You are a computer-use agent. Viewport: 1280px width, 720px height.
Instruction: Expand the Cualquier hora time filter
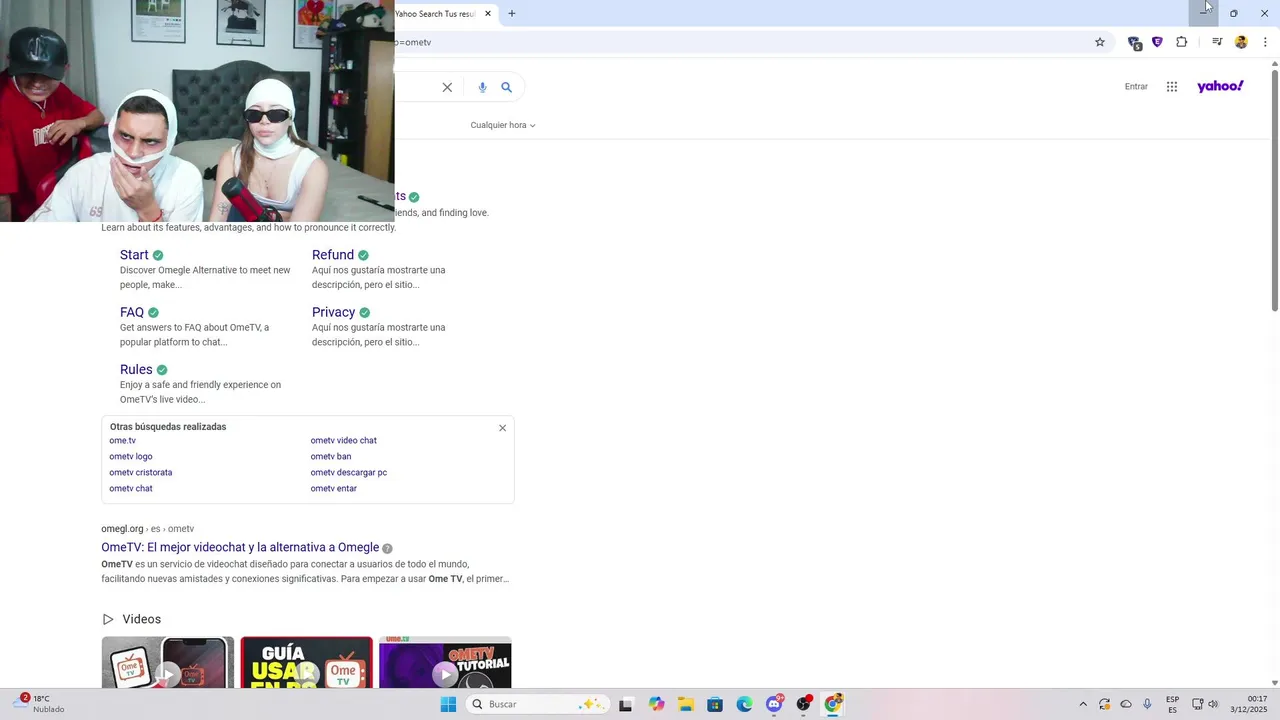pyautogui.click(x=503, y=125)
